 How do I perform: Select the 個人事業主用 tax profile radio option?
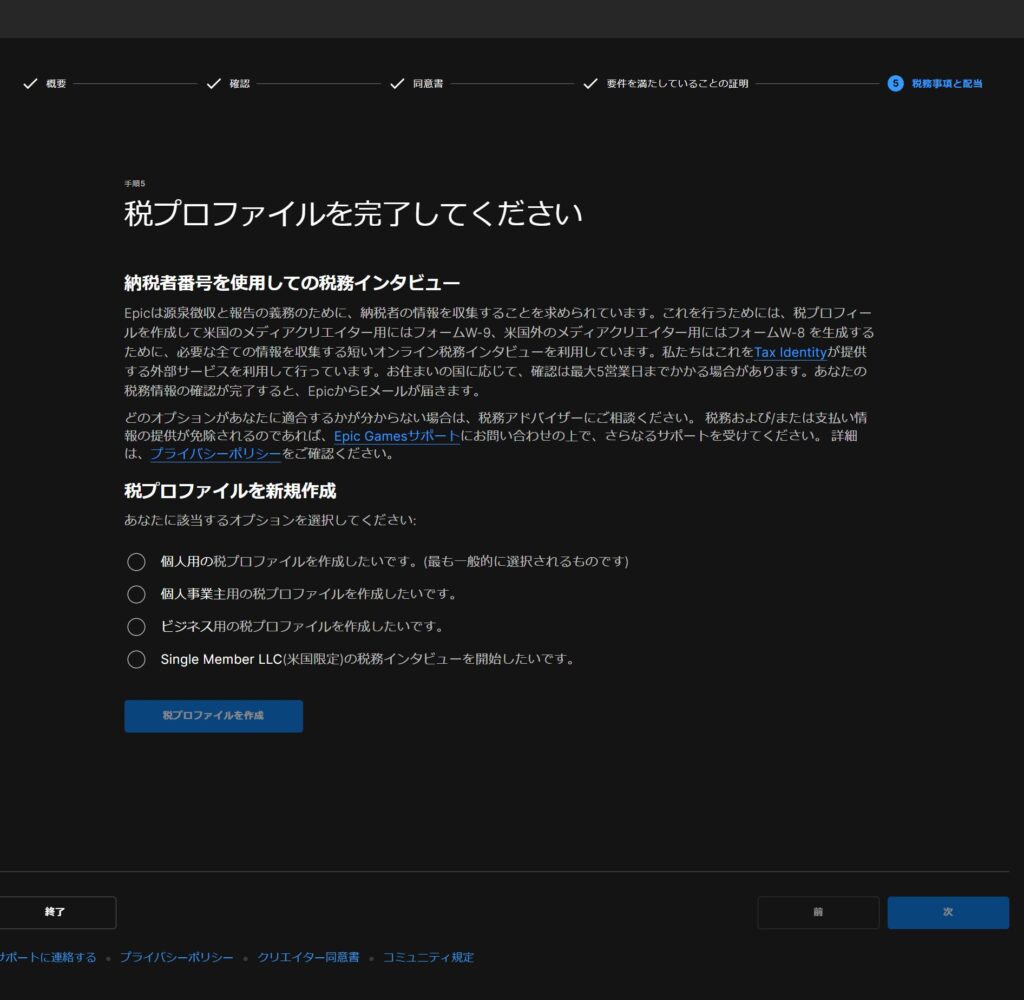136,594
